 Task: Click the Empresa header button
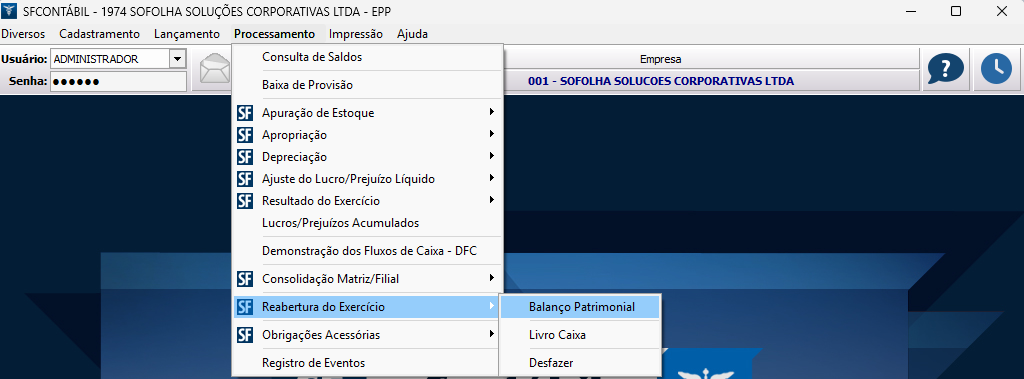[660, 59]
